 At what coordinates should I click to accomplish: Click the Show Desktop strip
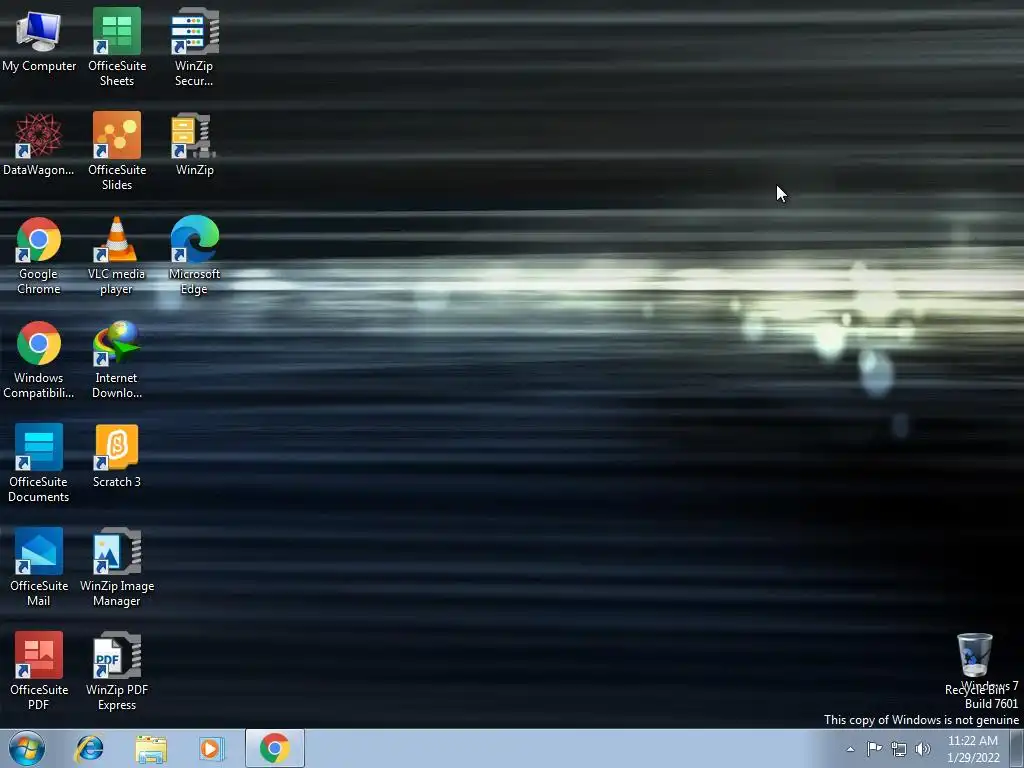tap(1017, 748)
